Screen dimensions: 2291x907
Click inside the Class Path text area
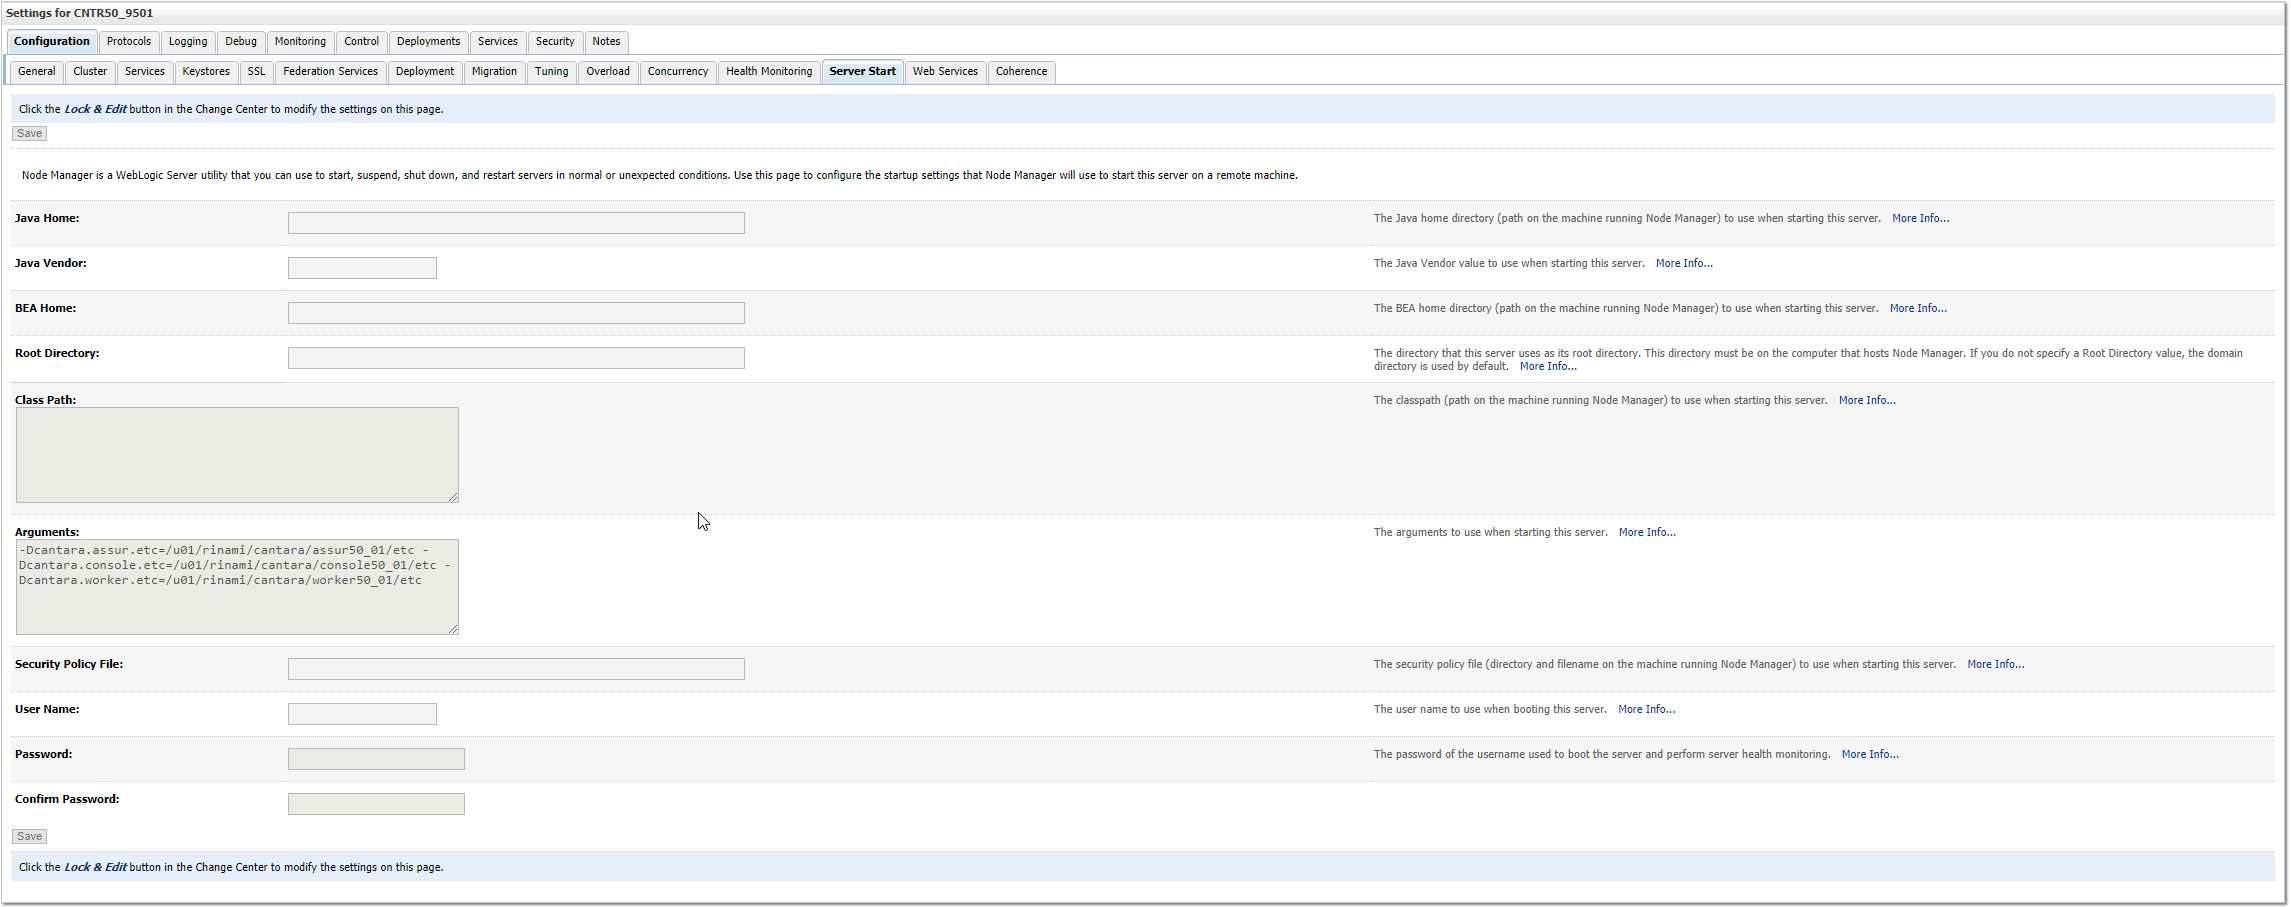point(237,455)
